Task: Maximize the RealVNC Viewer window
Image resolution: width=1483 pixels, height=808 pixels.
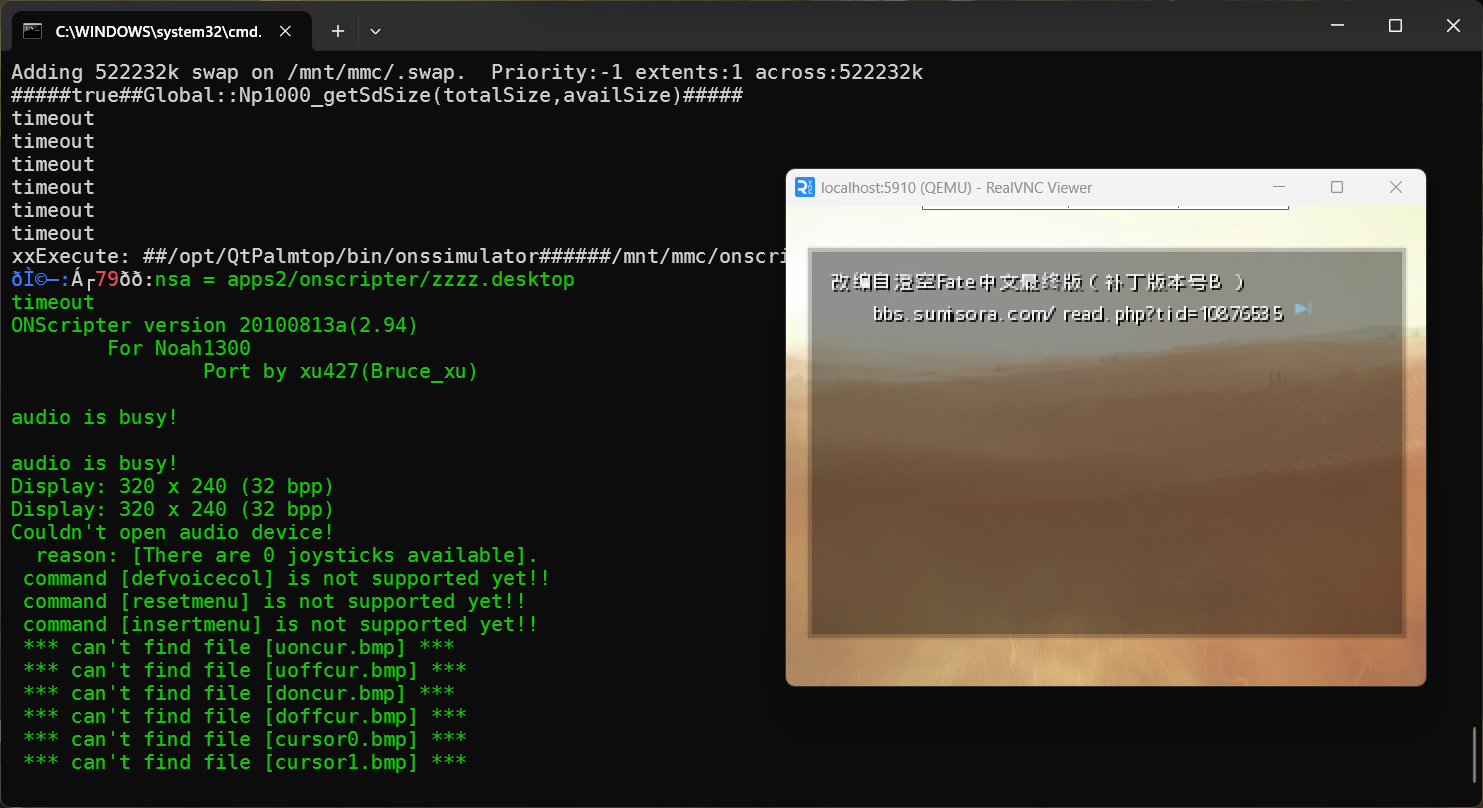Action: tap(1337, 187)
